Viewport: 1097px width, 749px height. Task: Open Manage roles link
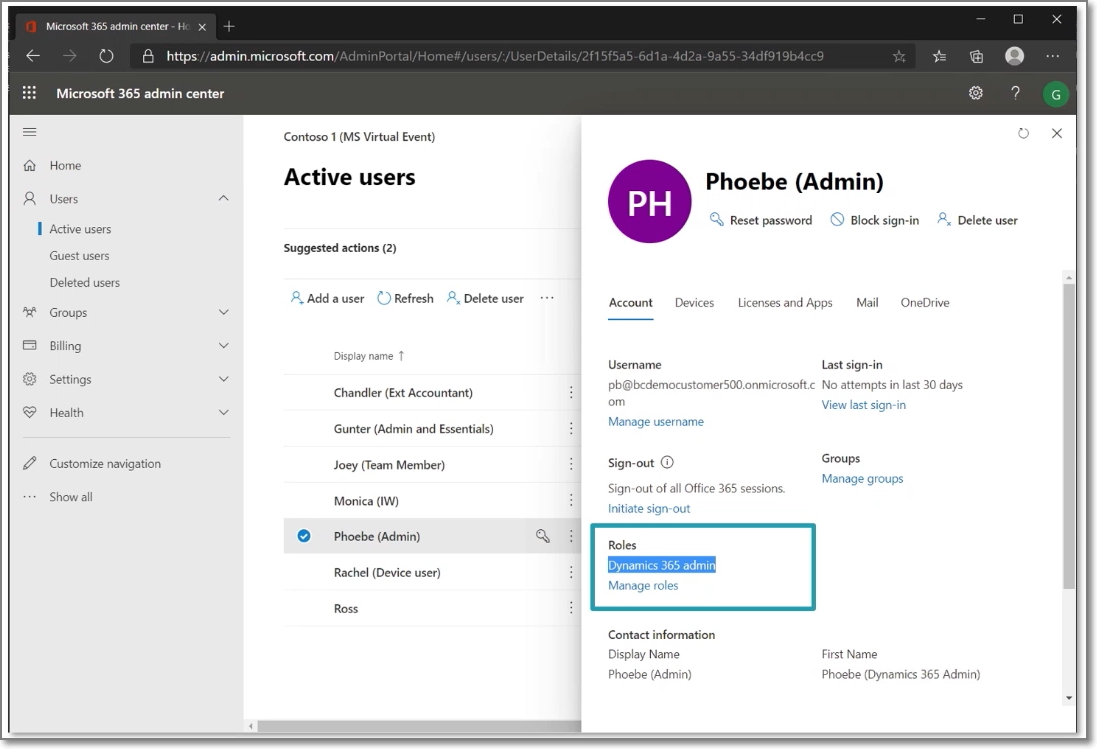pyautogui.click(x=643, y=585)
